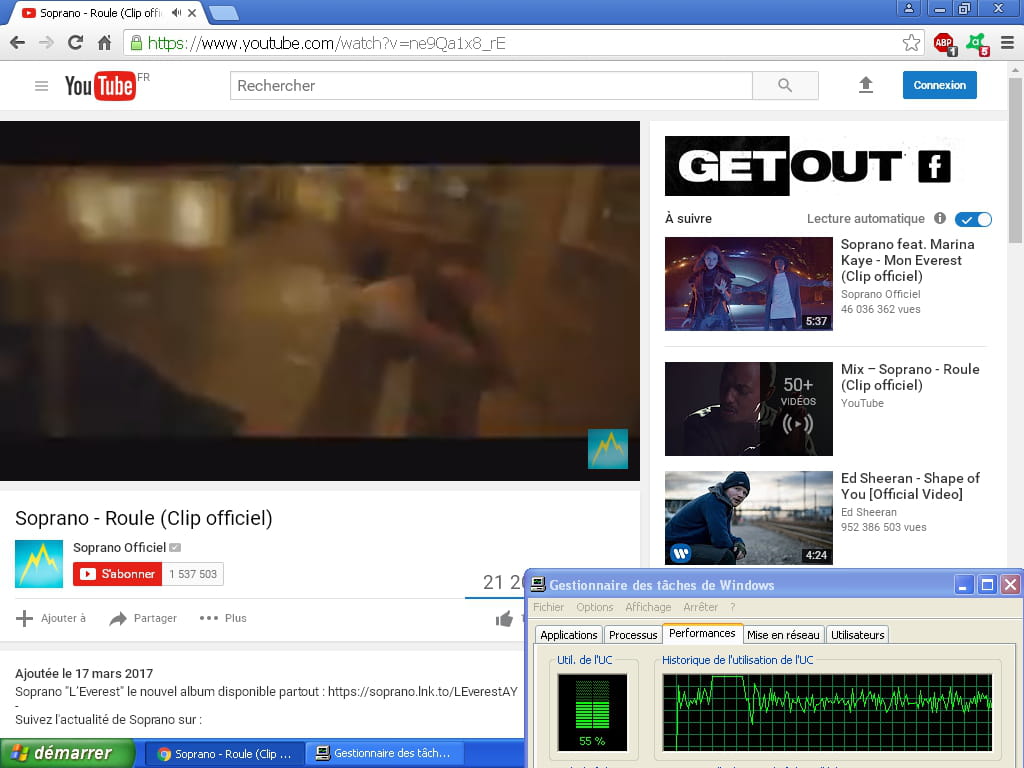The image size is (1024, 768).
Task: Click the Ajouter à button
Action: [x=51, y=618]
